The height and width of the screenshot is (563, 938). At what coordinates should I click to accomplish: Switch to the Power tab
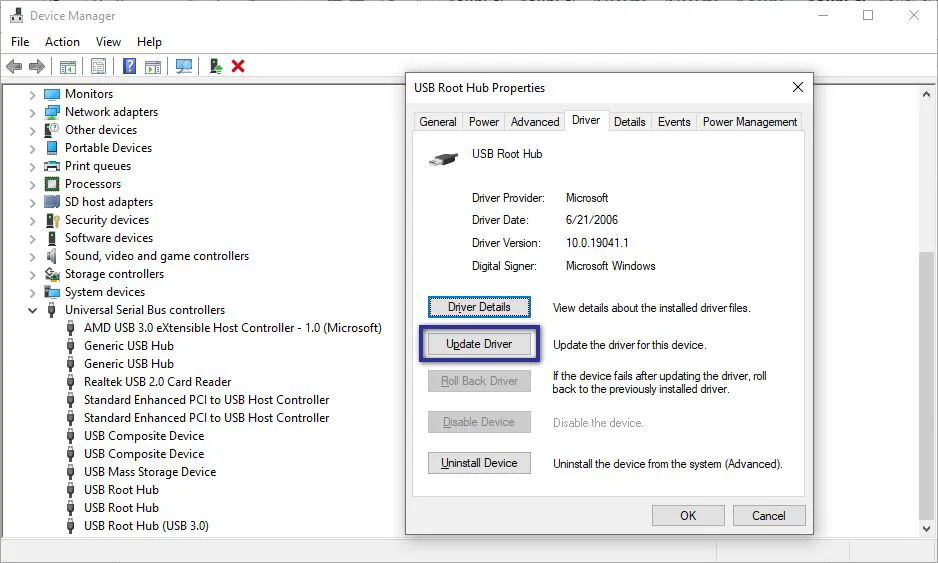tap(483, 121)
